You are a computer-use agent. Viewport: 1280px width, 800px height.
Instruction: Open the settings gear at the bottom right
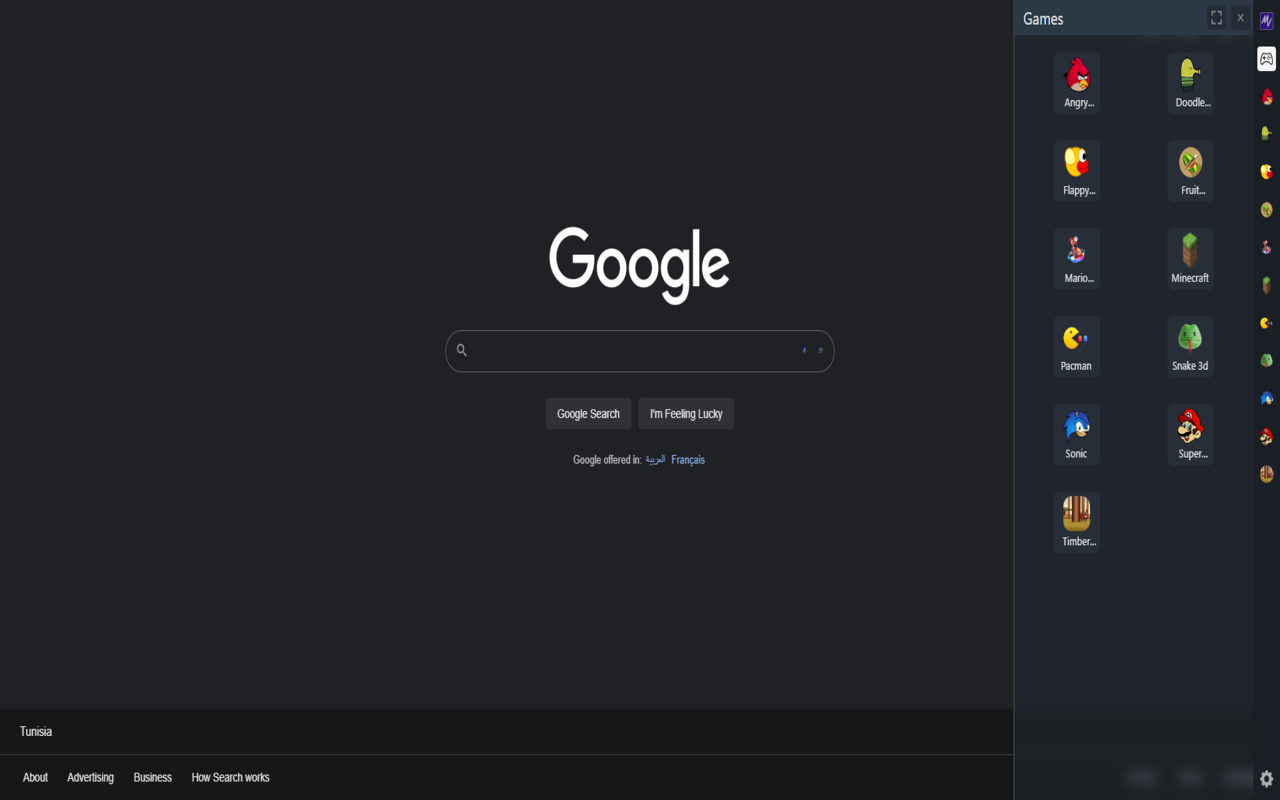tap(1266, 778)
